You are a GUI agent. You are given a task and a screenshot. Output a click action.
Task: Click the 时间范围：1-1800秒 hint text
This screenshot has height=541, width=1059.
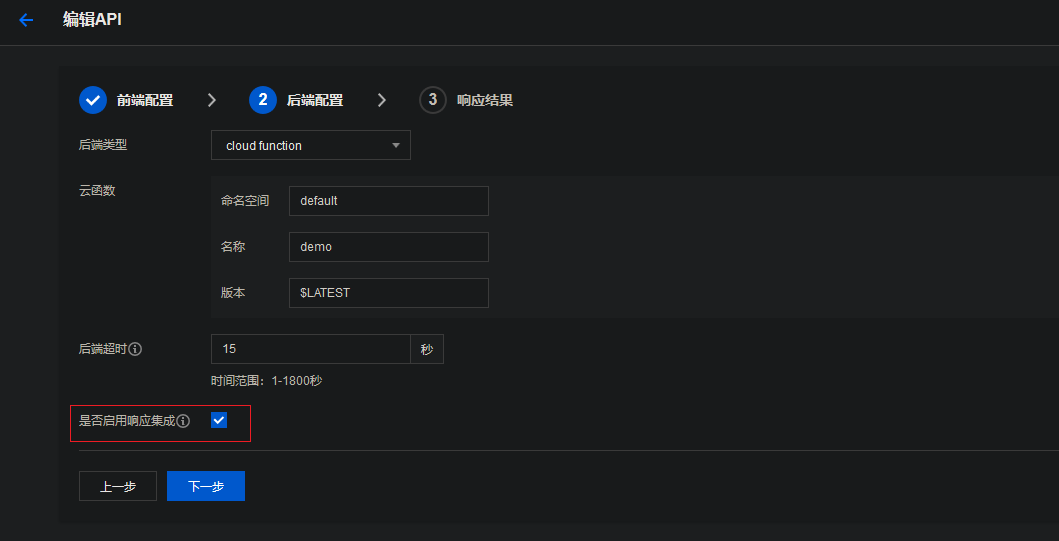point(267,381)
